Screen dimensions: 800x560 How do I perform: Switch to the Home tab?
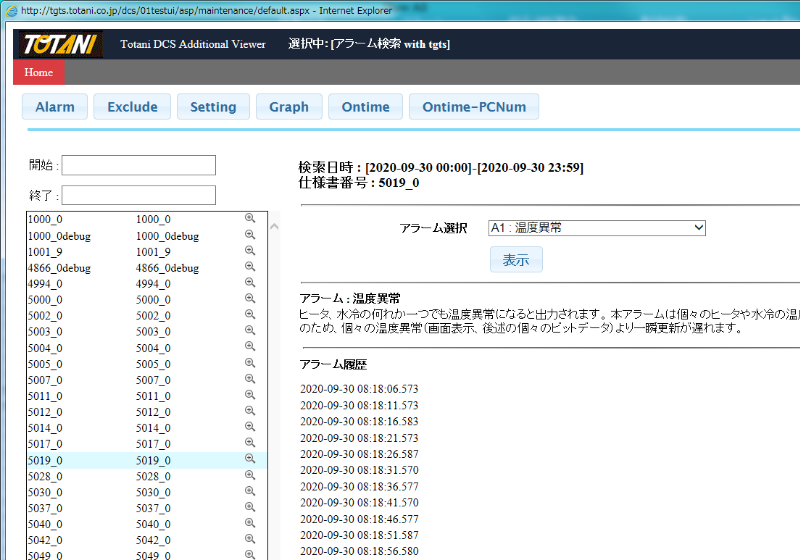point(38,72)
